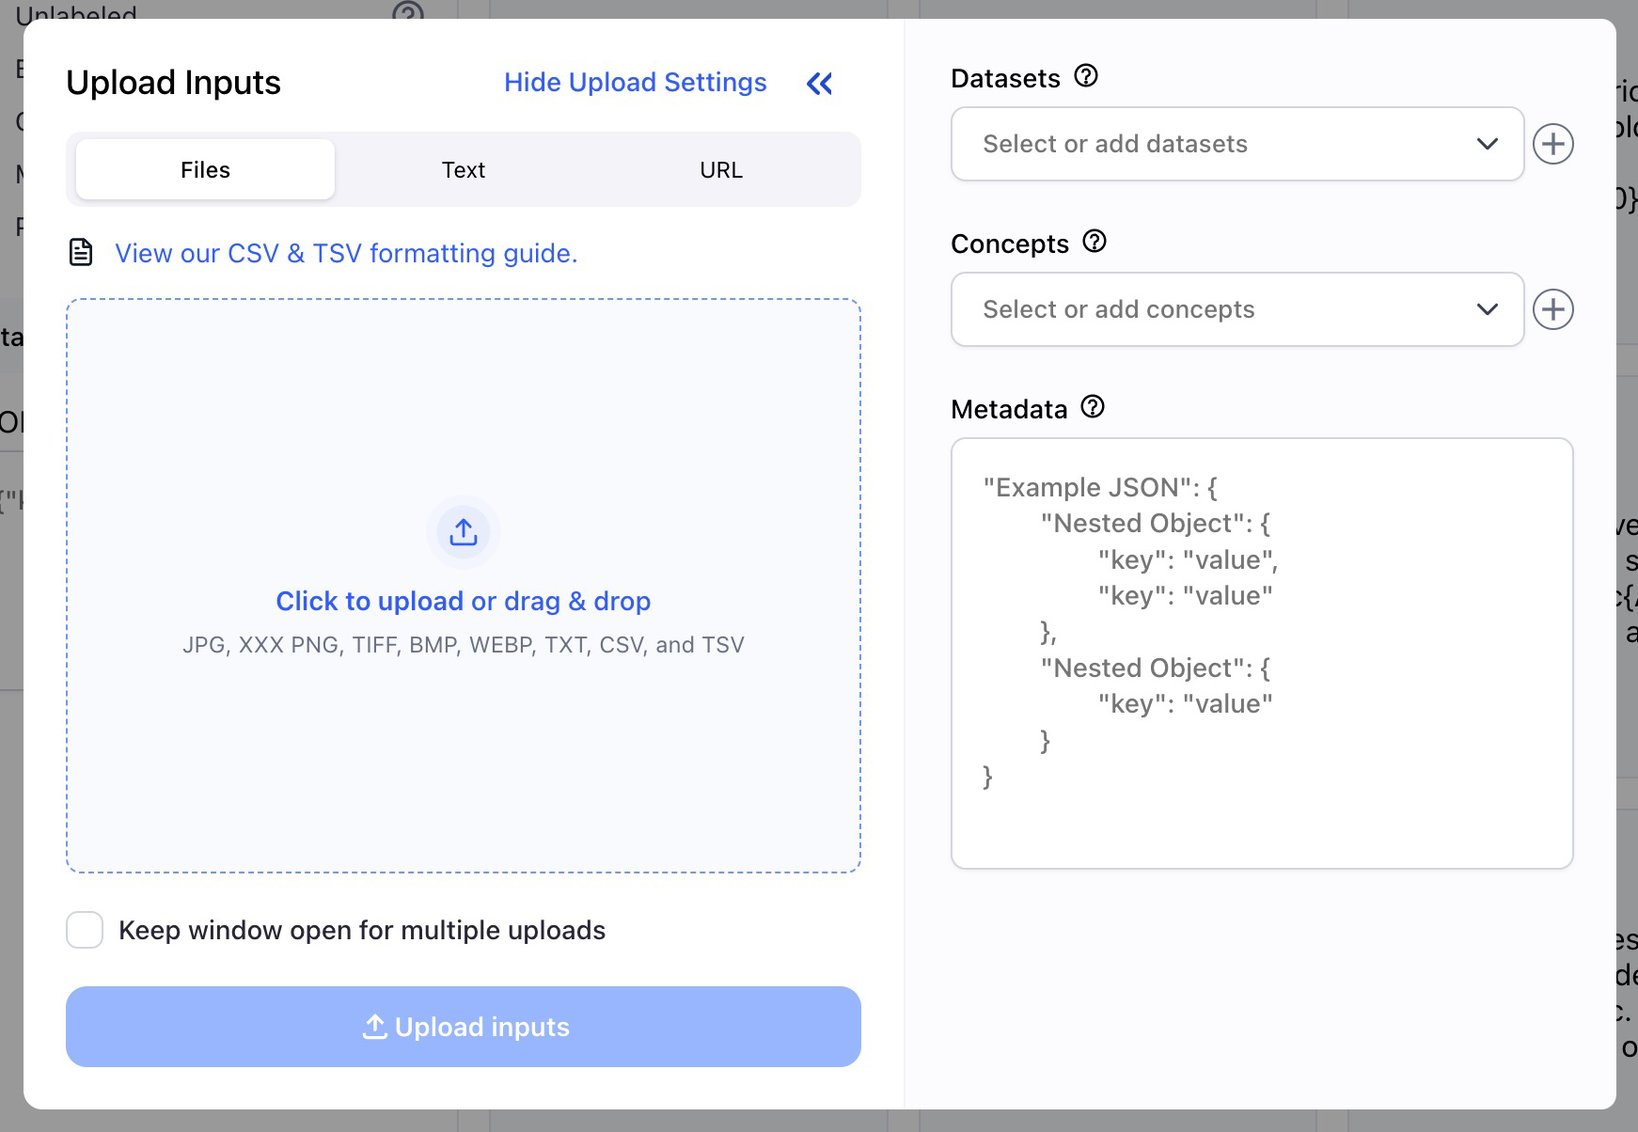Click the Datasets help question-mark icon
This screenshot has height=1132, width=1638.
(x=1086, y=76)
